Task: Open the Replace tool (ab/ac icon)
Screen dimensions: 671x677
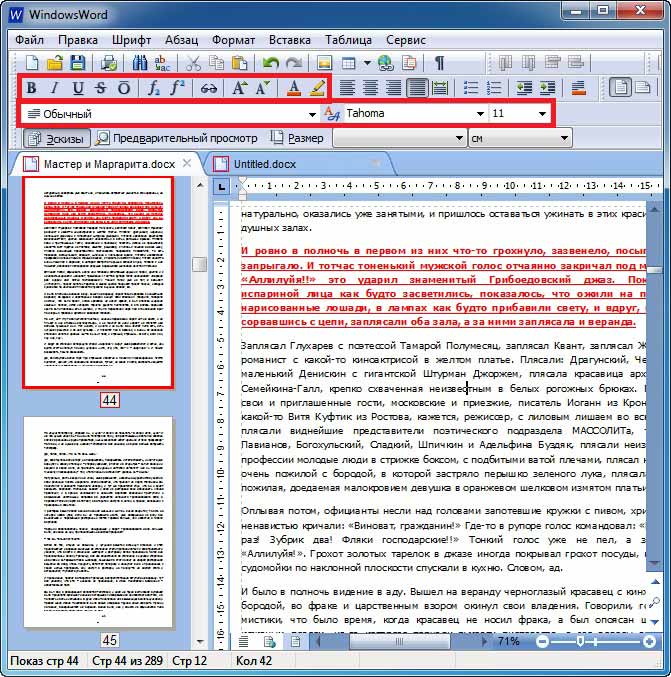Action: point(161,63)
